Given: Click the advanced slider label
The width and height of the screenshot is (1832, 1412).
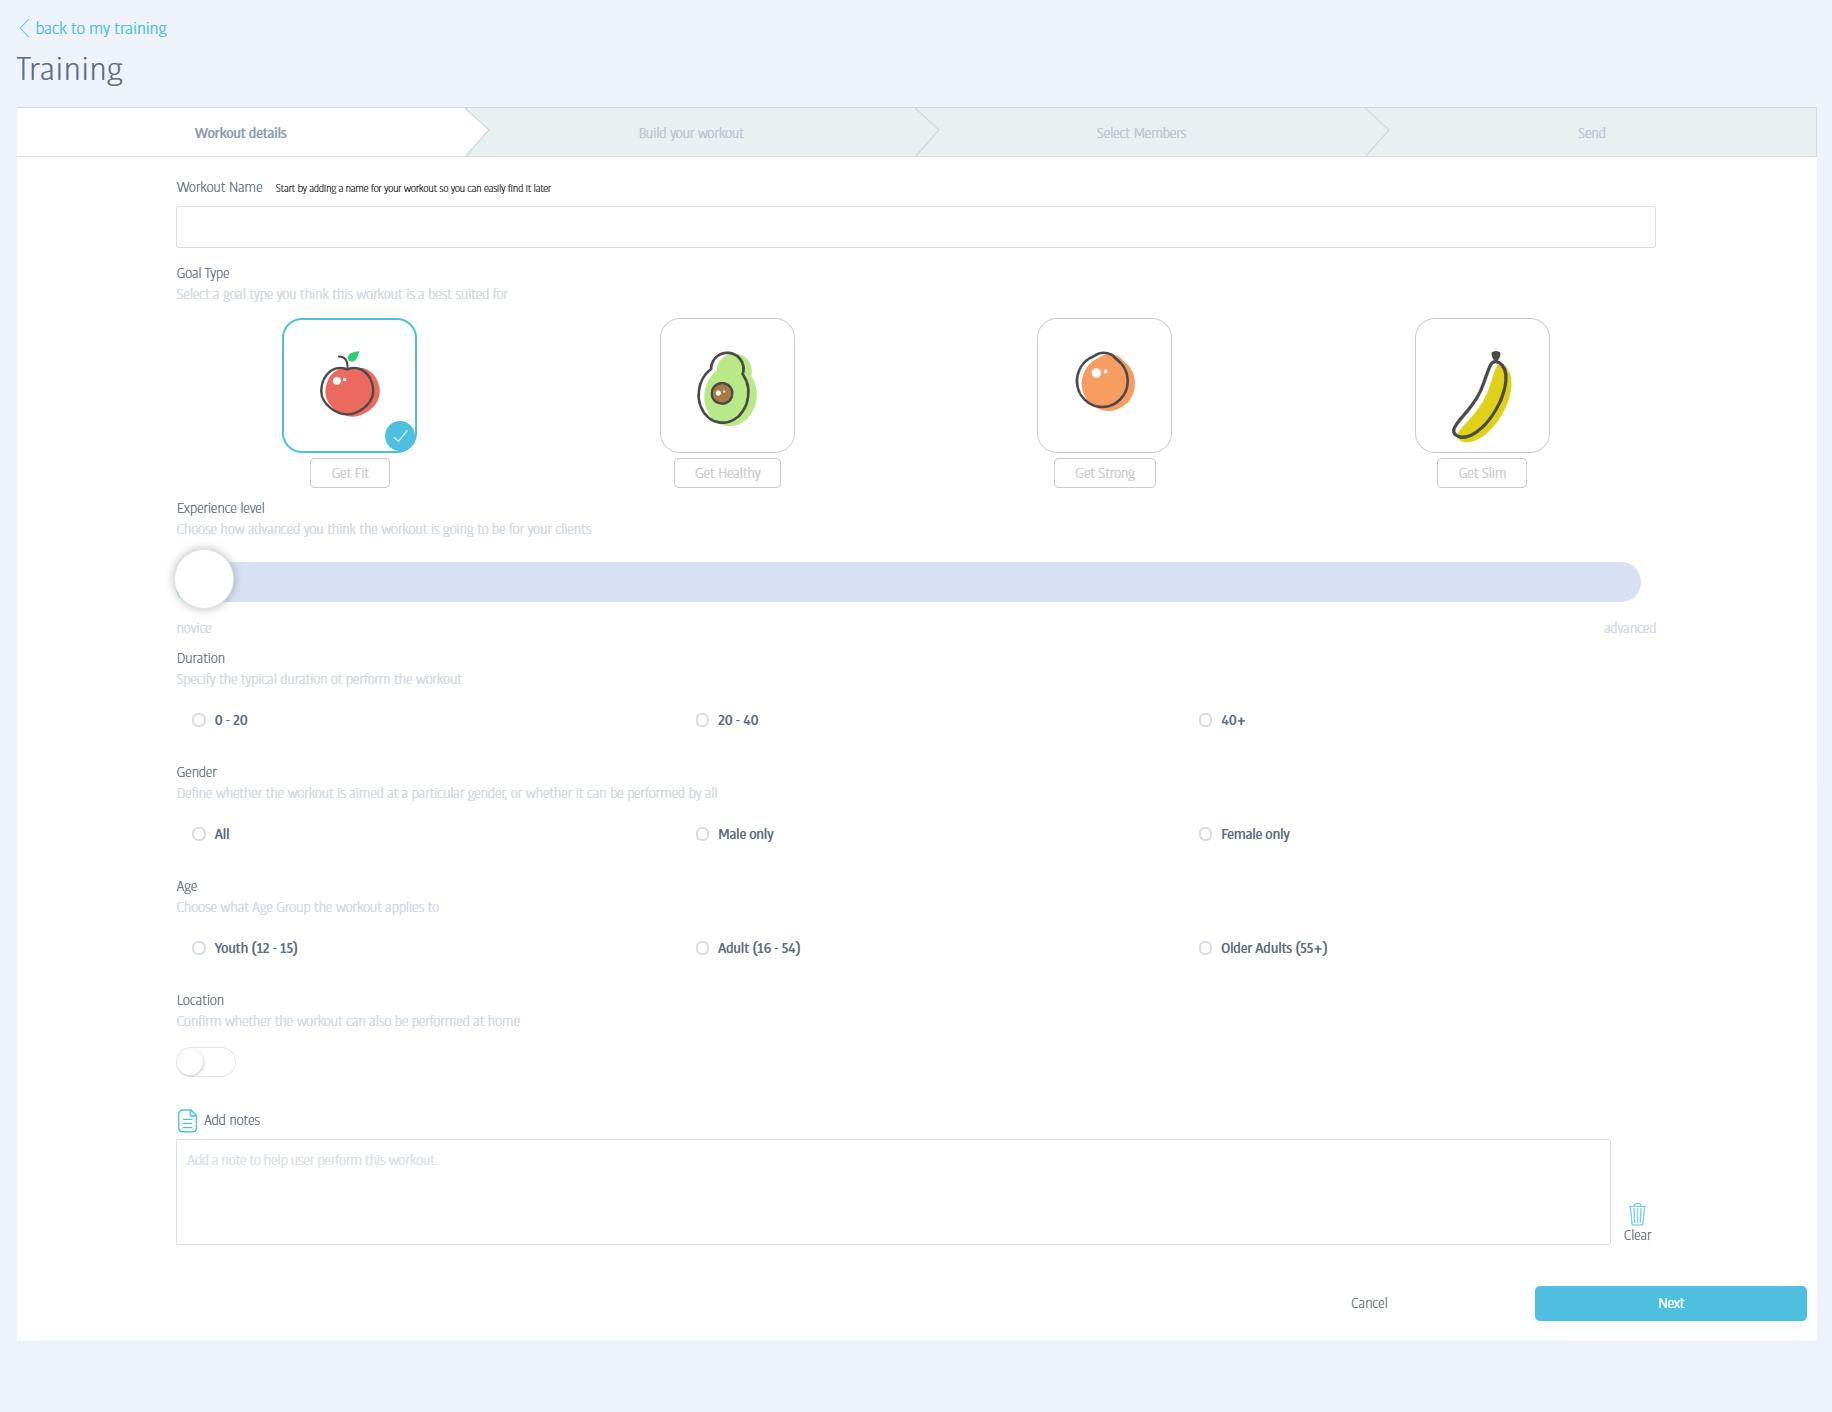Looking at the screenshot, I should tap(1629, 628).
